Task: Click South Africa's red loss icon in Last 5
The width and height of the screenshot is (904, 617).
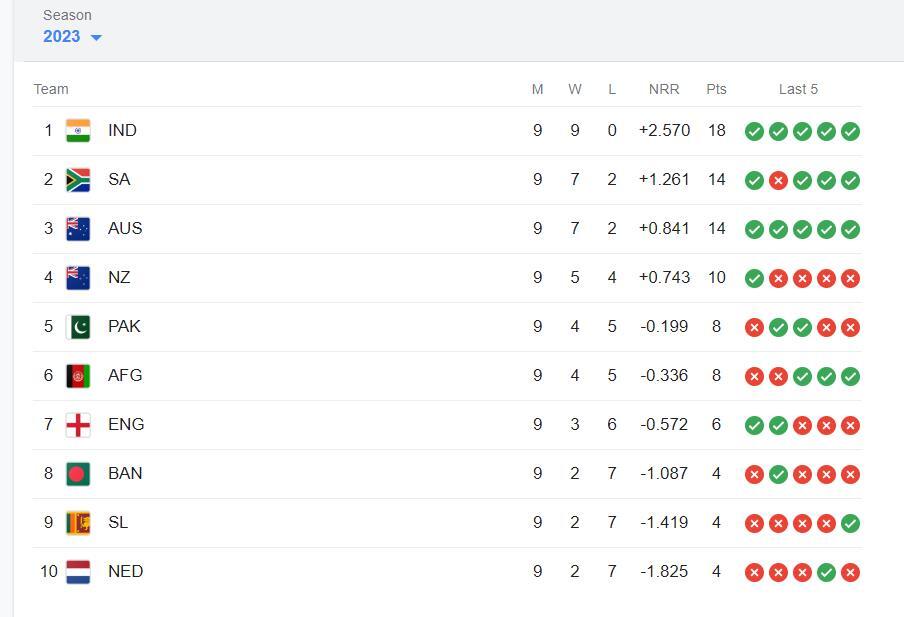Action: click(x=778, y=180)
